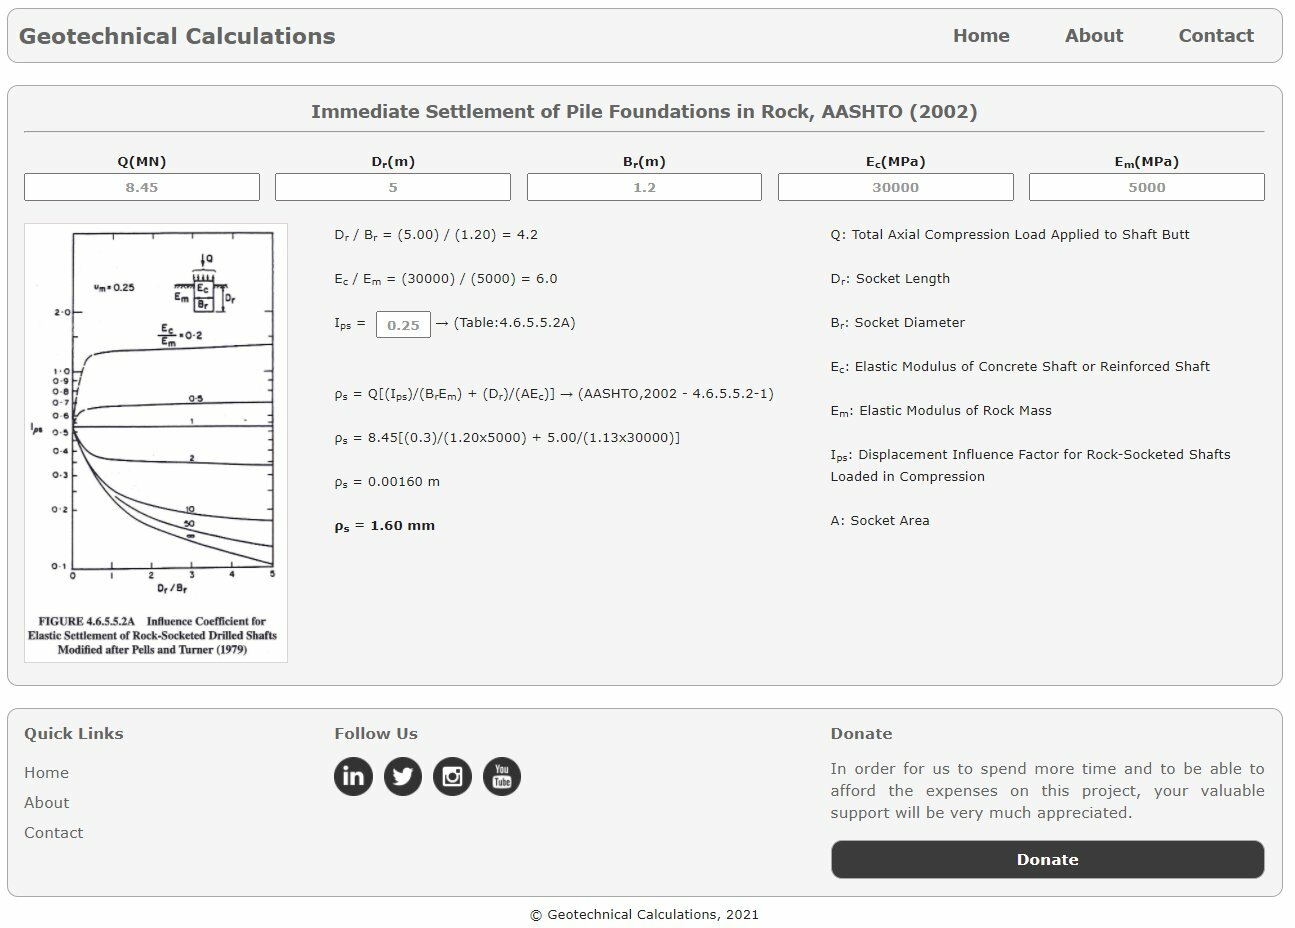This screenshot has height=928, width=1295.
Task: Click the Em(MPa) rock mass modulus field
Action: point(1148,187)
